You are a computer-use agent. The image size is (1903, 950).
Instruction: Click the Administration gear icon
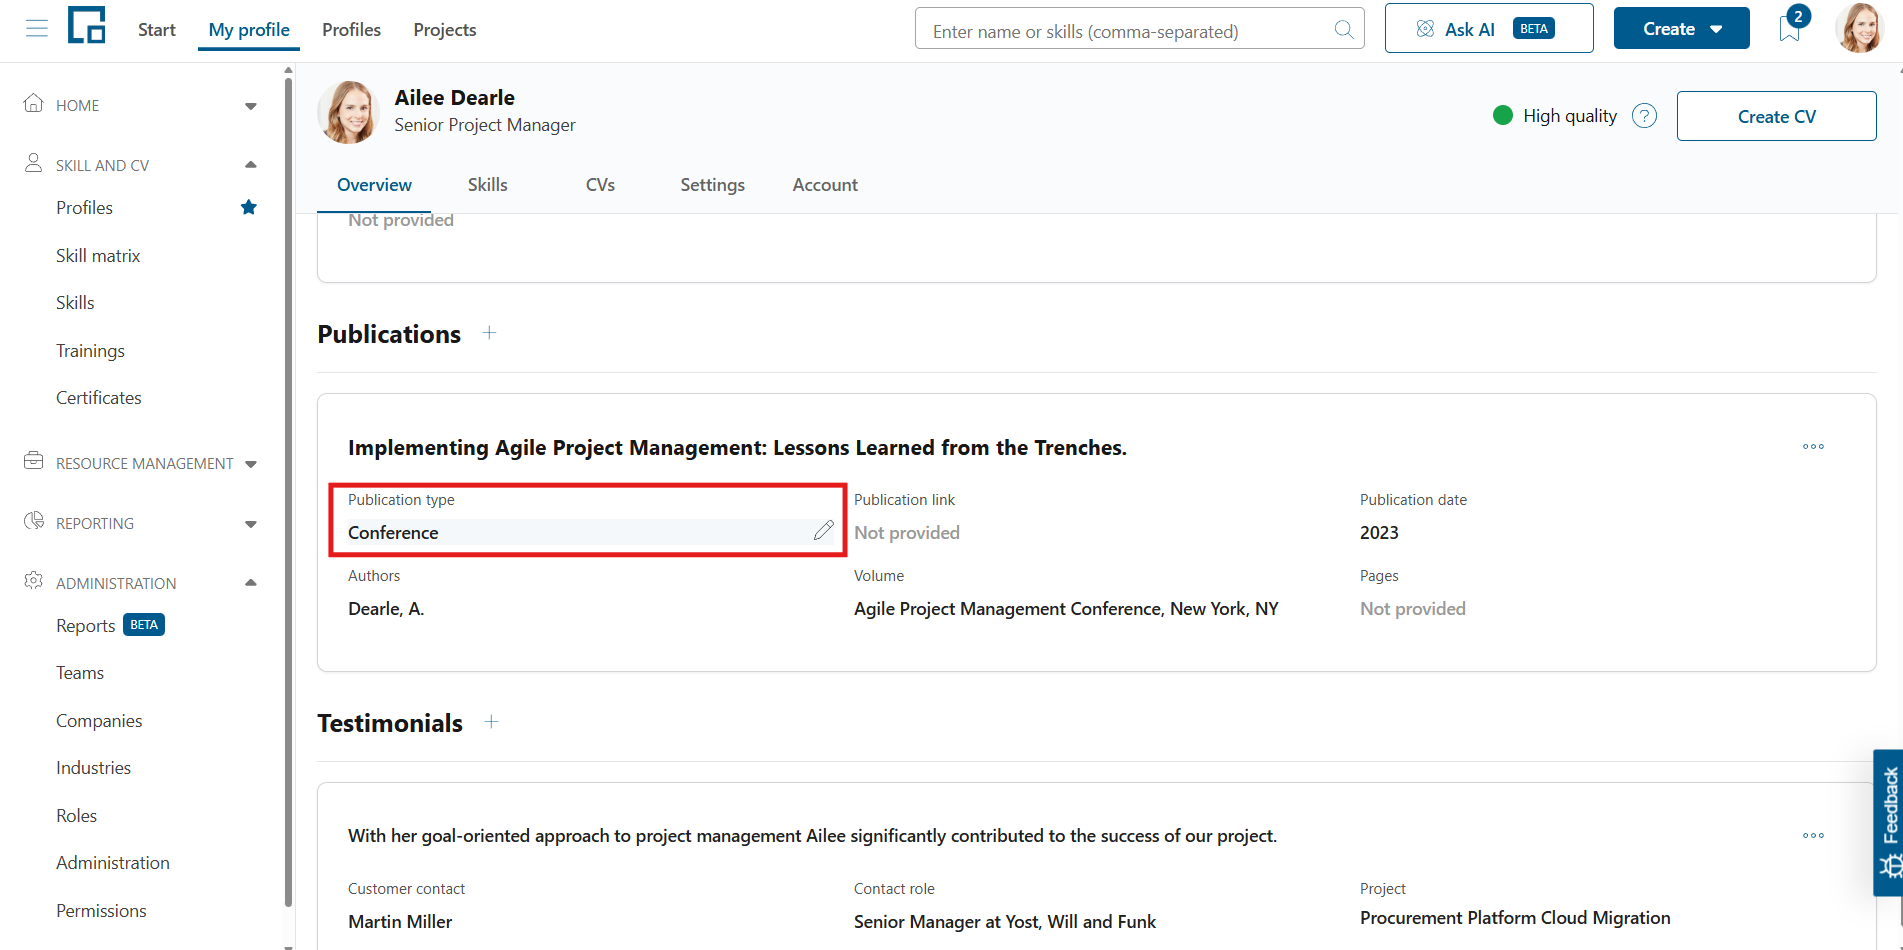[x=34, y=581]
